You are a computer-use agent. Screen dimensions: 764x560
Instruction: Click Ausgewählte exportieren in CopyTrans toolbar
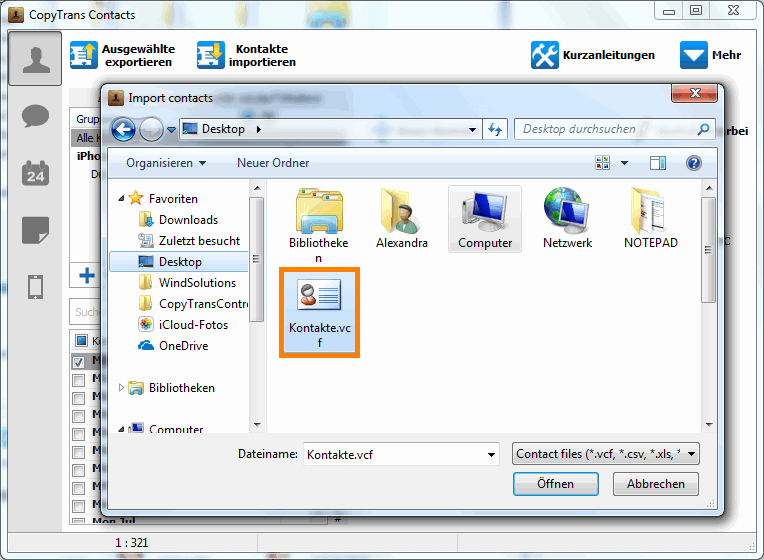coord(122,56)
